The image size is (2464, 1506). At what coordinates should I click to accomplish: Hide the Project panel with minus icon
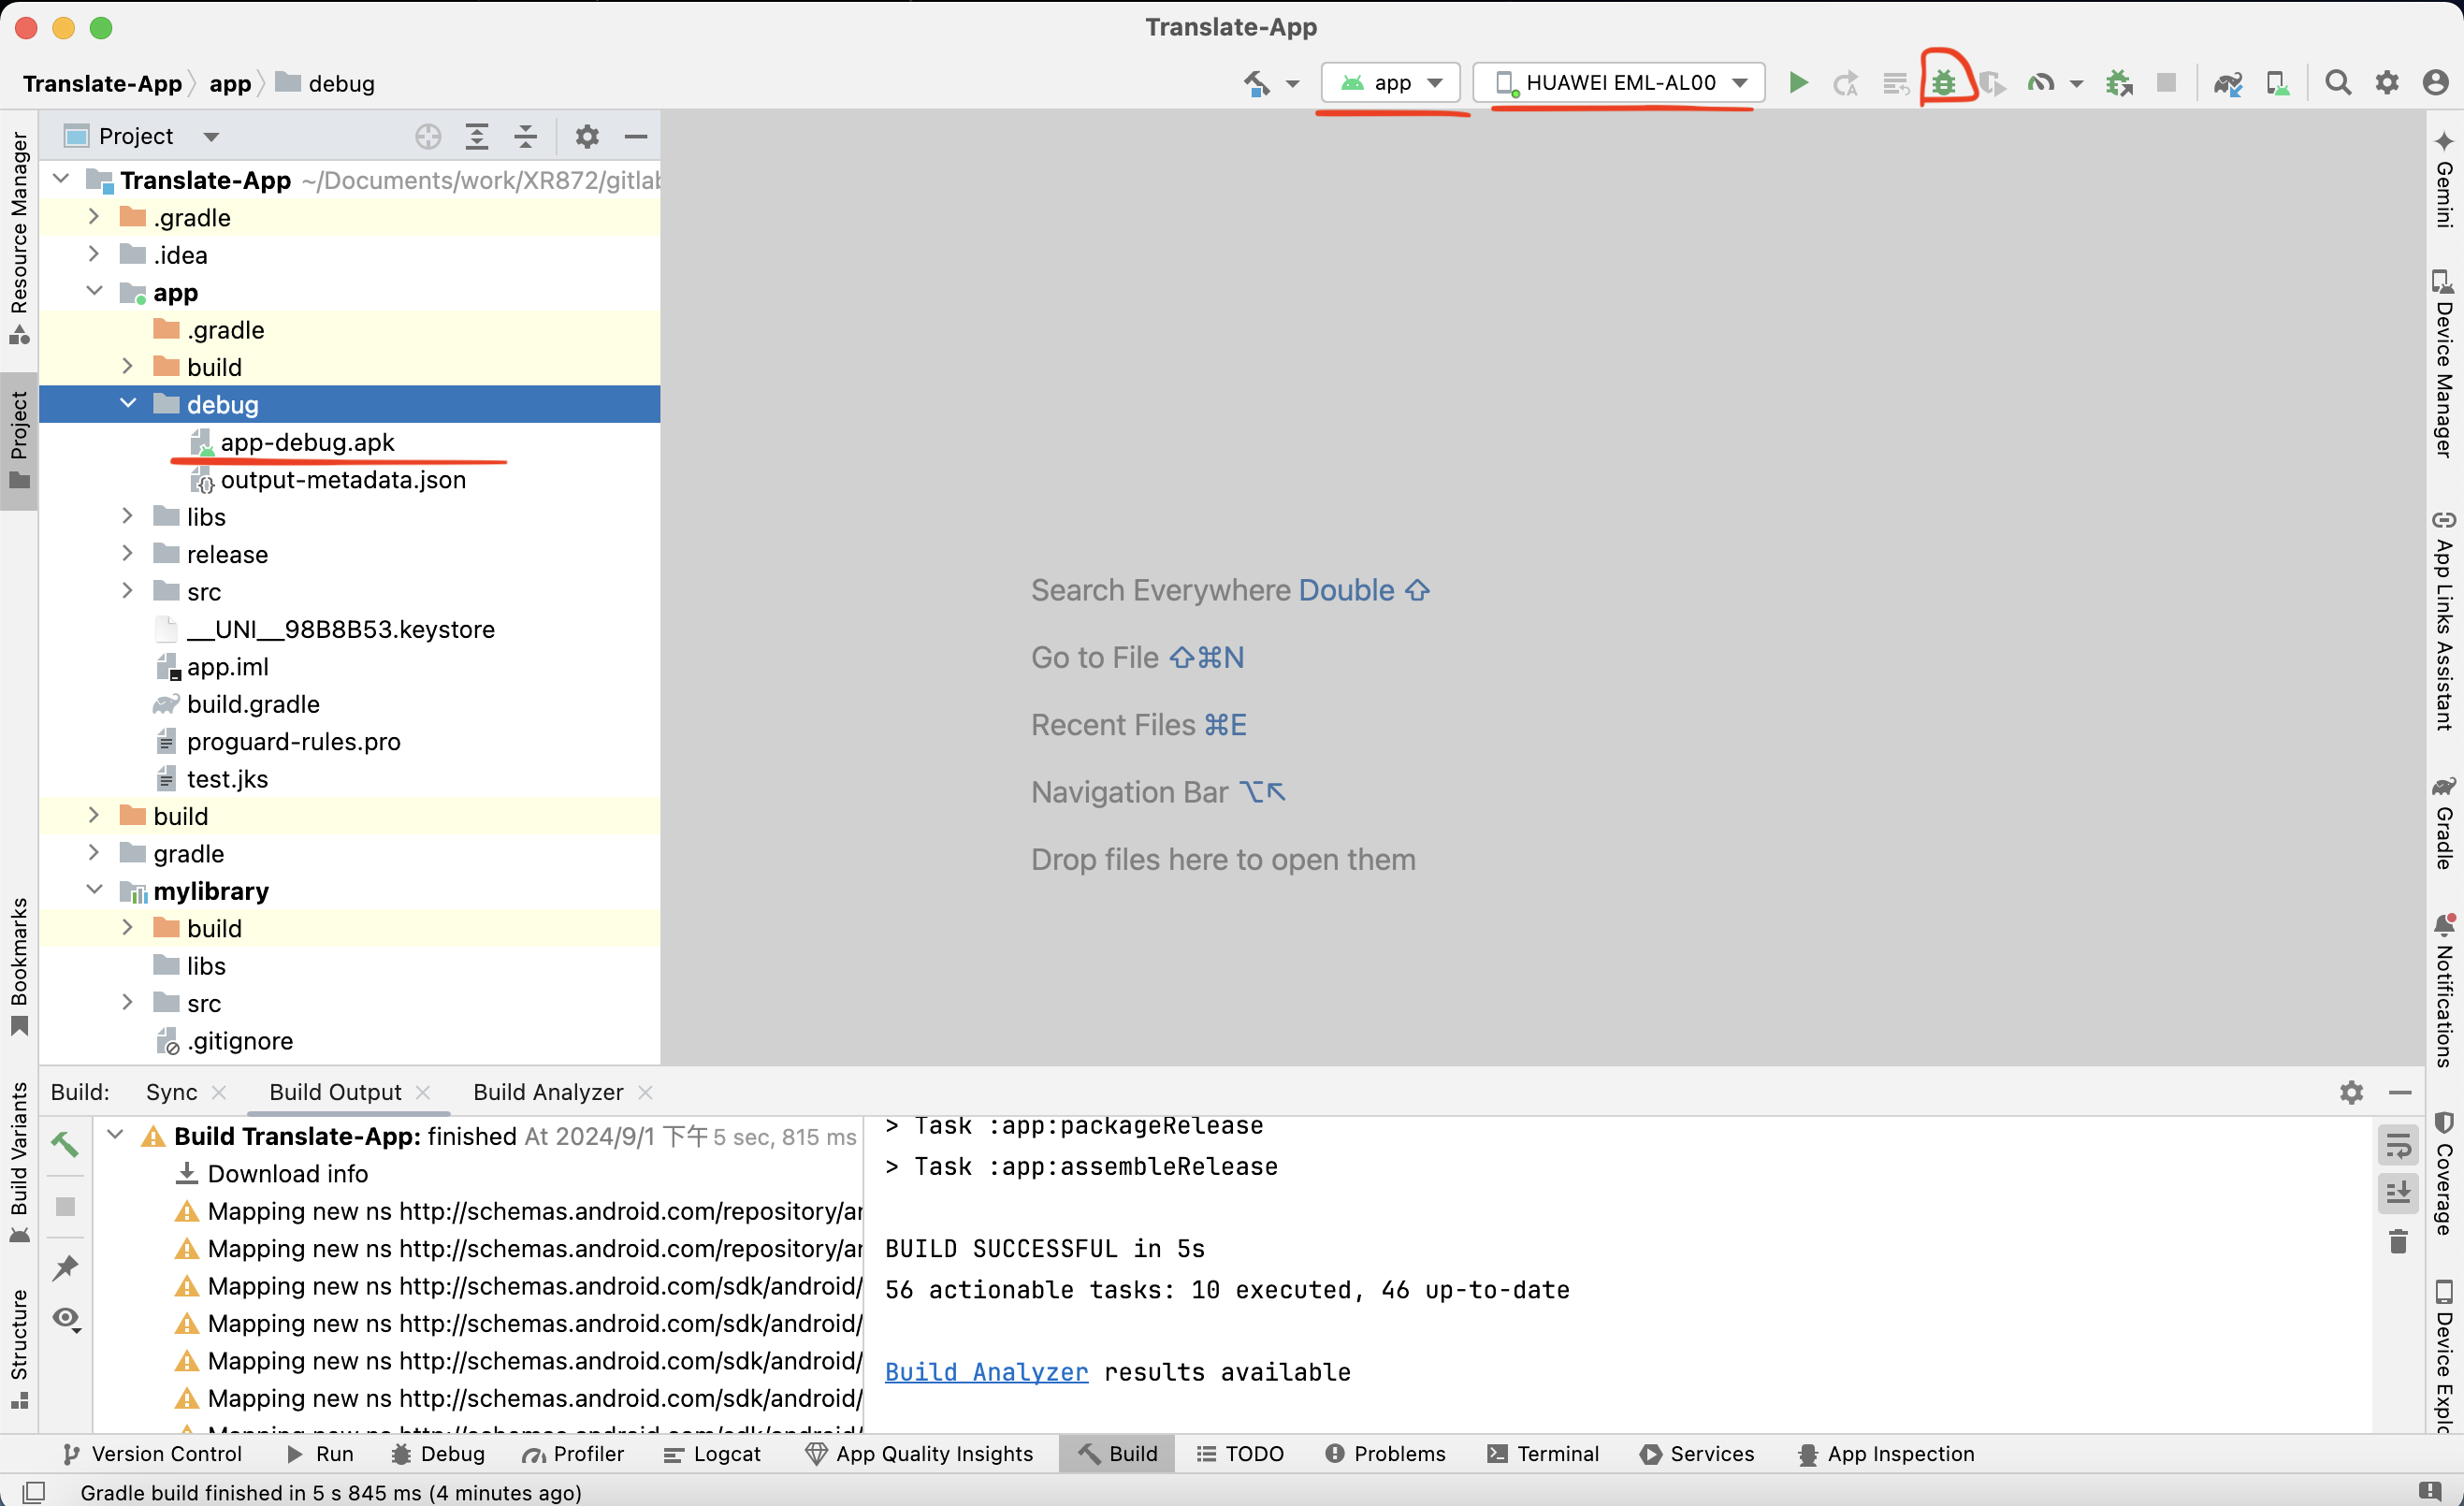pos(636,136)
